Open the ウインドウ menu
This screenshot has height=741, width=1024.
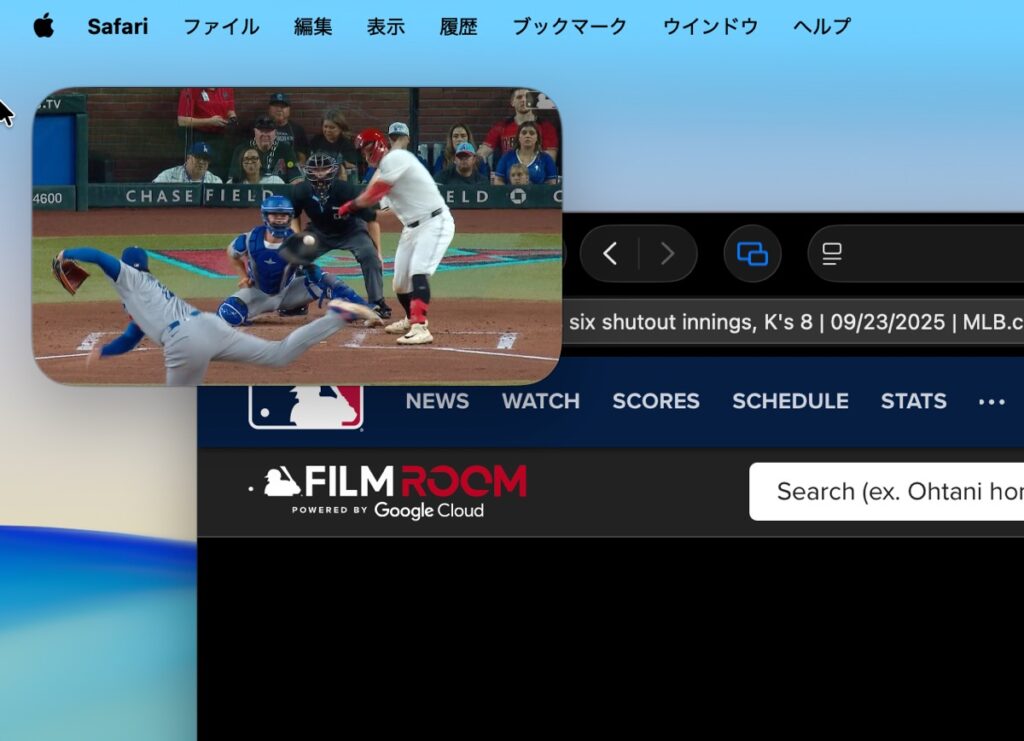710,26
